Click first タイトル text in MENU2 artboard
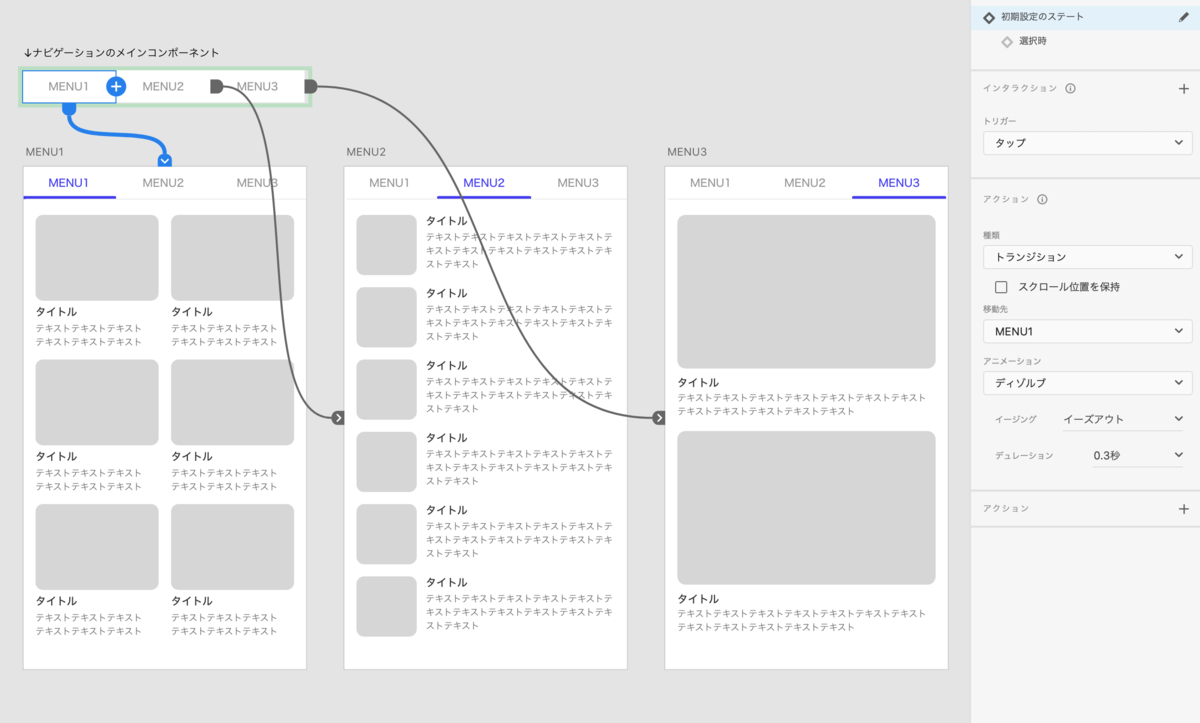The image size is (1200, 723). point(446,221)
